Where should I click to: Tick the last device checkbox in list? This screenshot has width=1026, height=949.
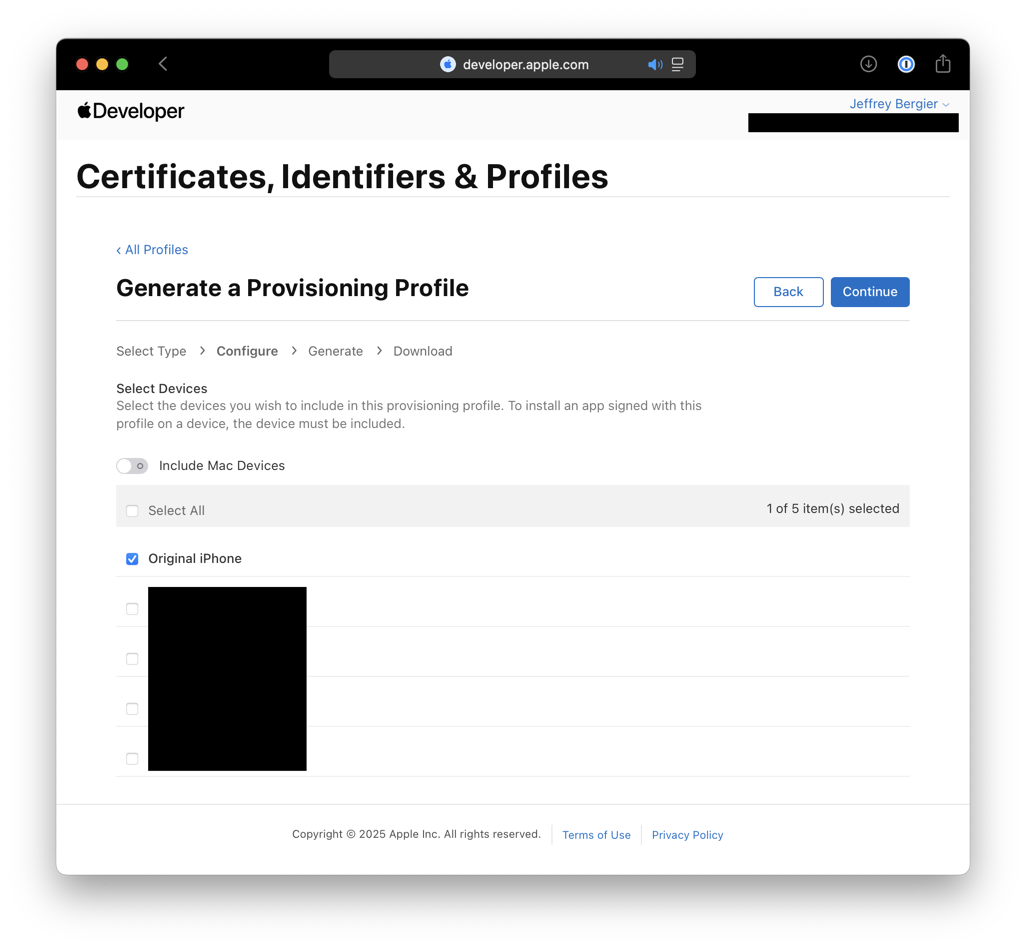pyautogui.click(x=132, y=759)
